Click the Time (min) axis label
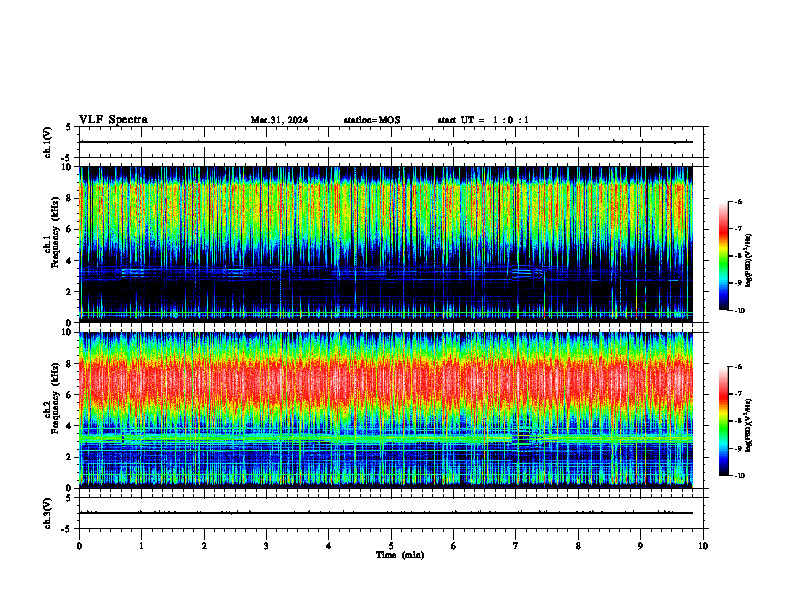This screenshot has width=792, height=612. pyautogui.click(x=400, y=555)
